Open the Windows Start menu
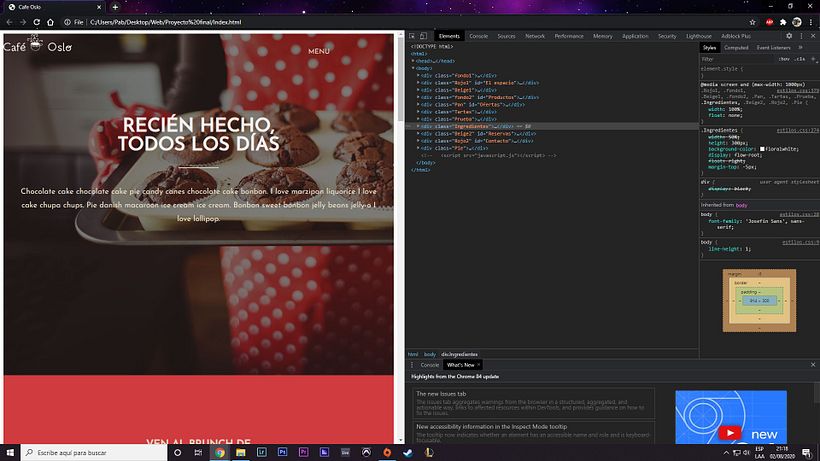Image resolution: width=820 pixels, height=461 pixels. click(x=10, y=453)
